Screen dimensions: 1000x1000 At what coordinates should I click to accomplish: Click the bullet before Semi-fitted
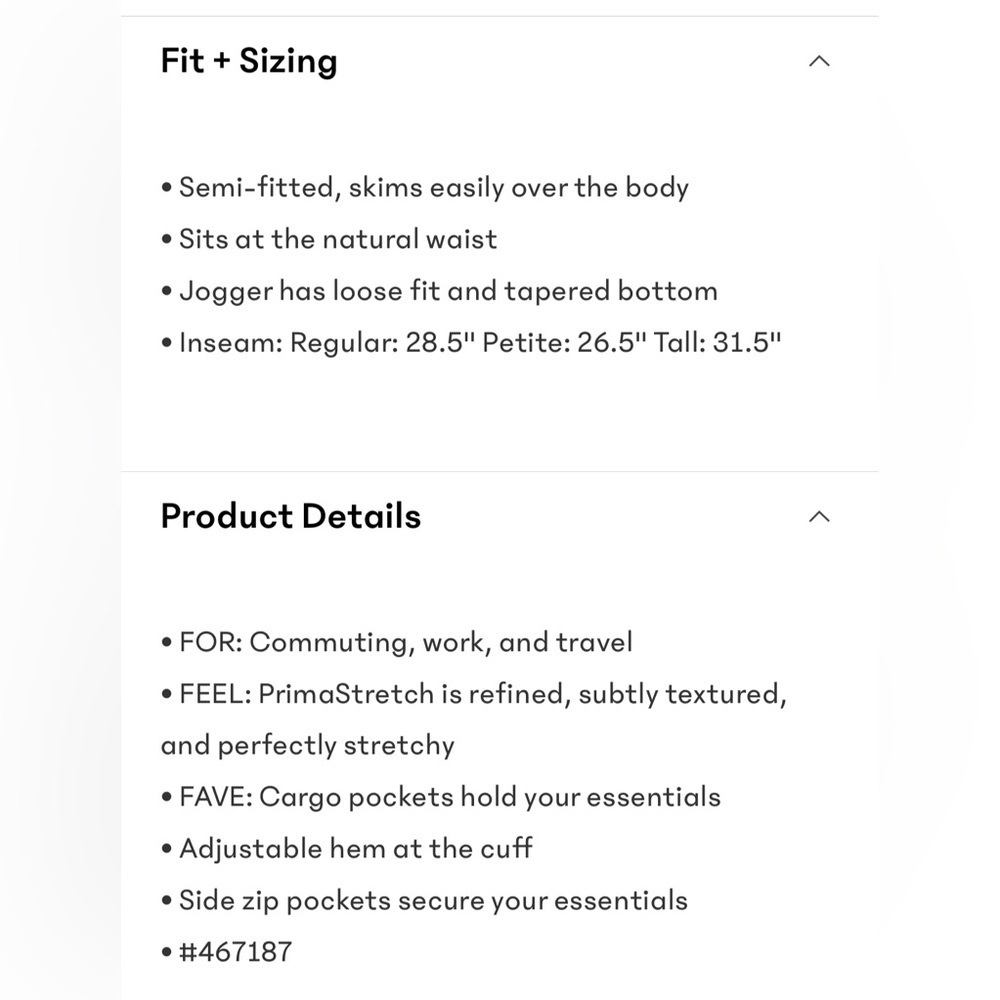(x=166, y=188)
